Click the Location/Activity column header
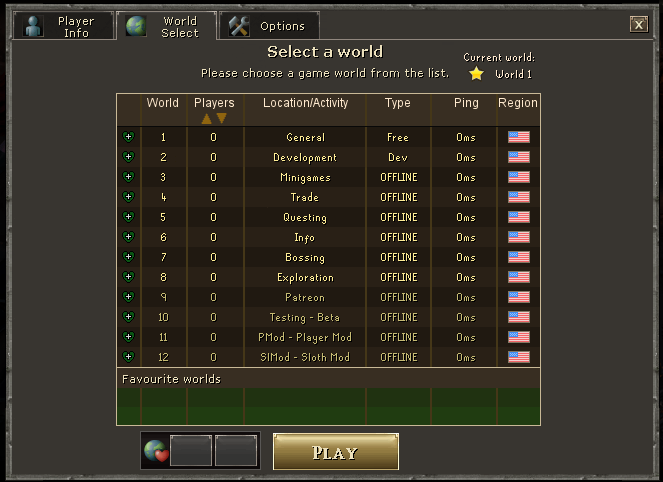The height and width of the screenshot is (482, 663). coord(305,103)
